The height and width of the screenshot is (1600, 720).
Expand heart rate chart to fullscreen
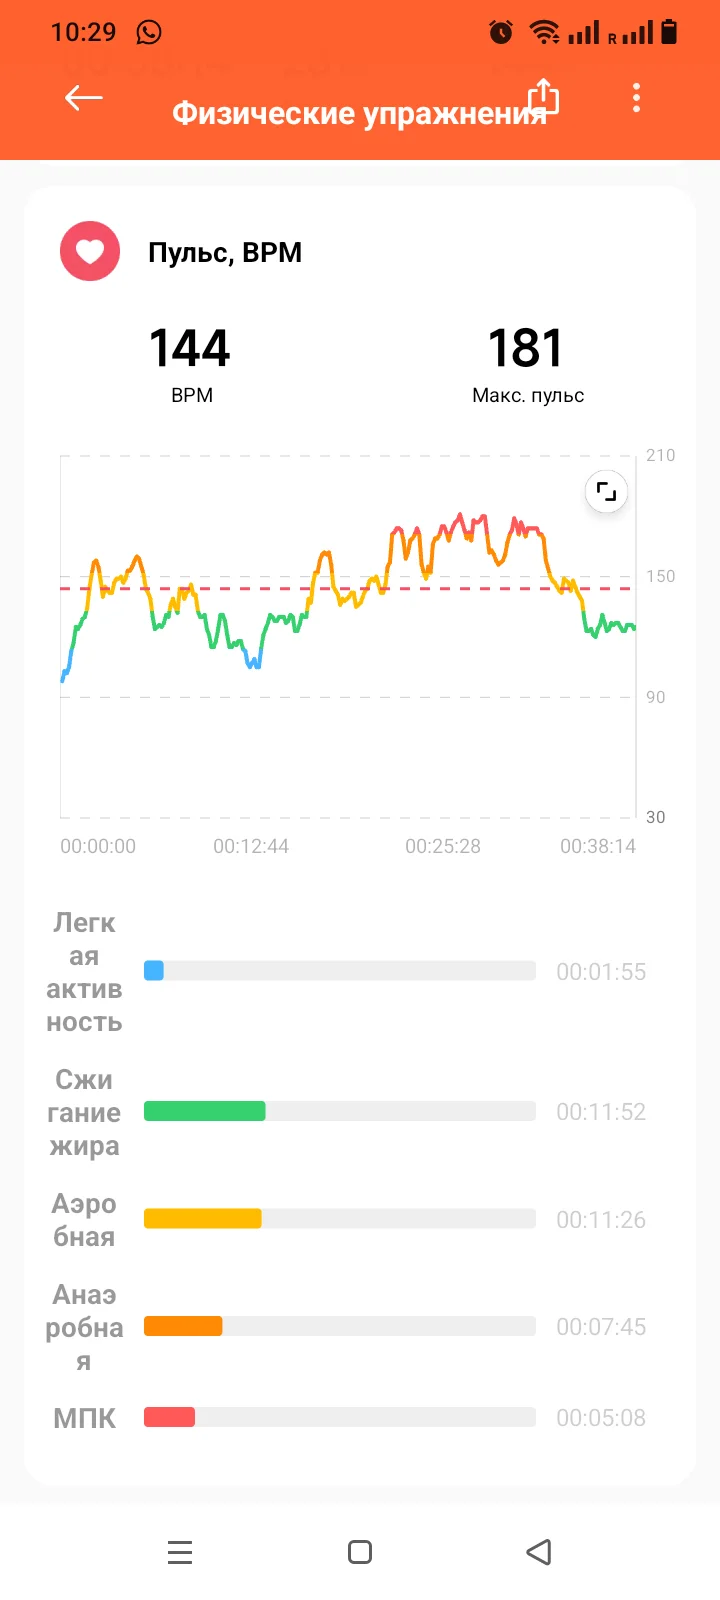606,492
